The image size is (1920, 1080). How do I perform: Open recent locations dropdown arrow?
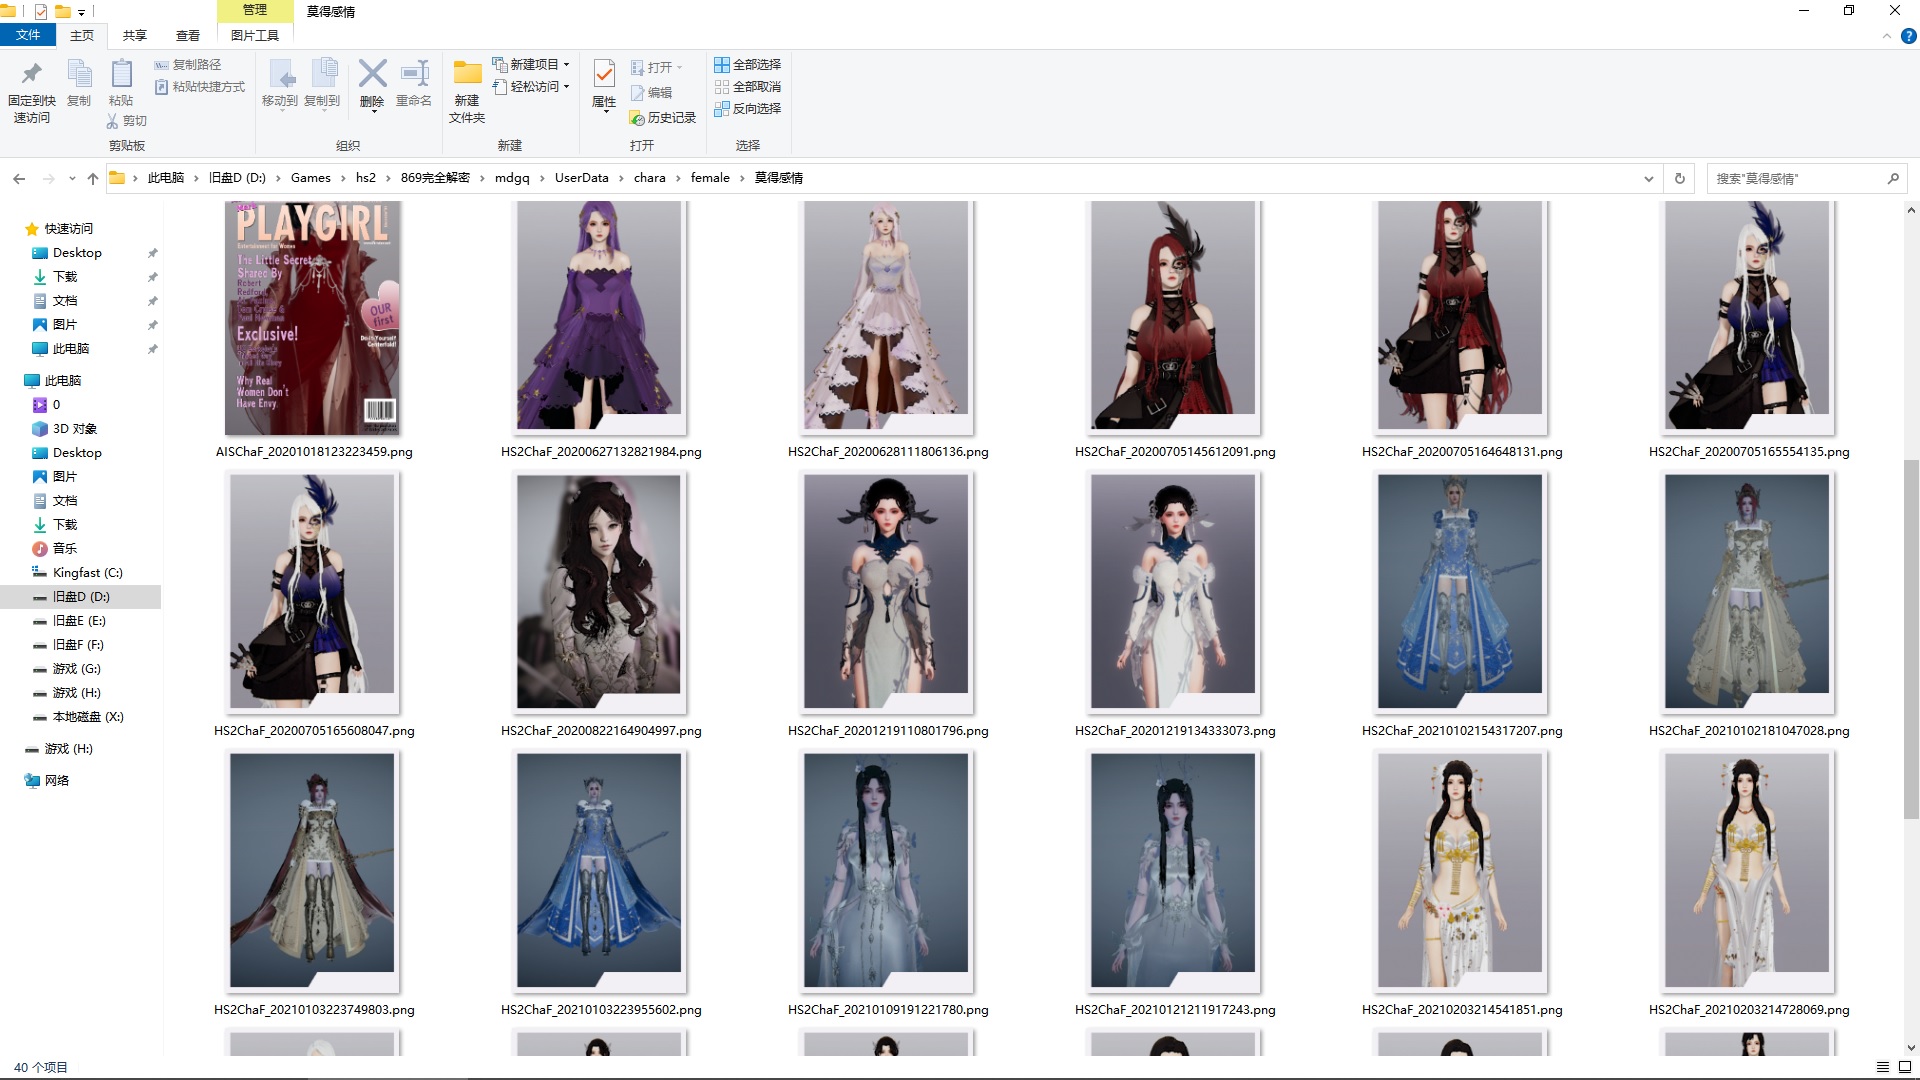pyautogui.click(x=72, y=178)
